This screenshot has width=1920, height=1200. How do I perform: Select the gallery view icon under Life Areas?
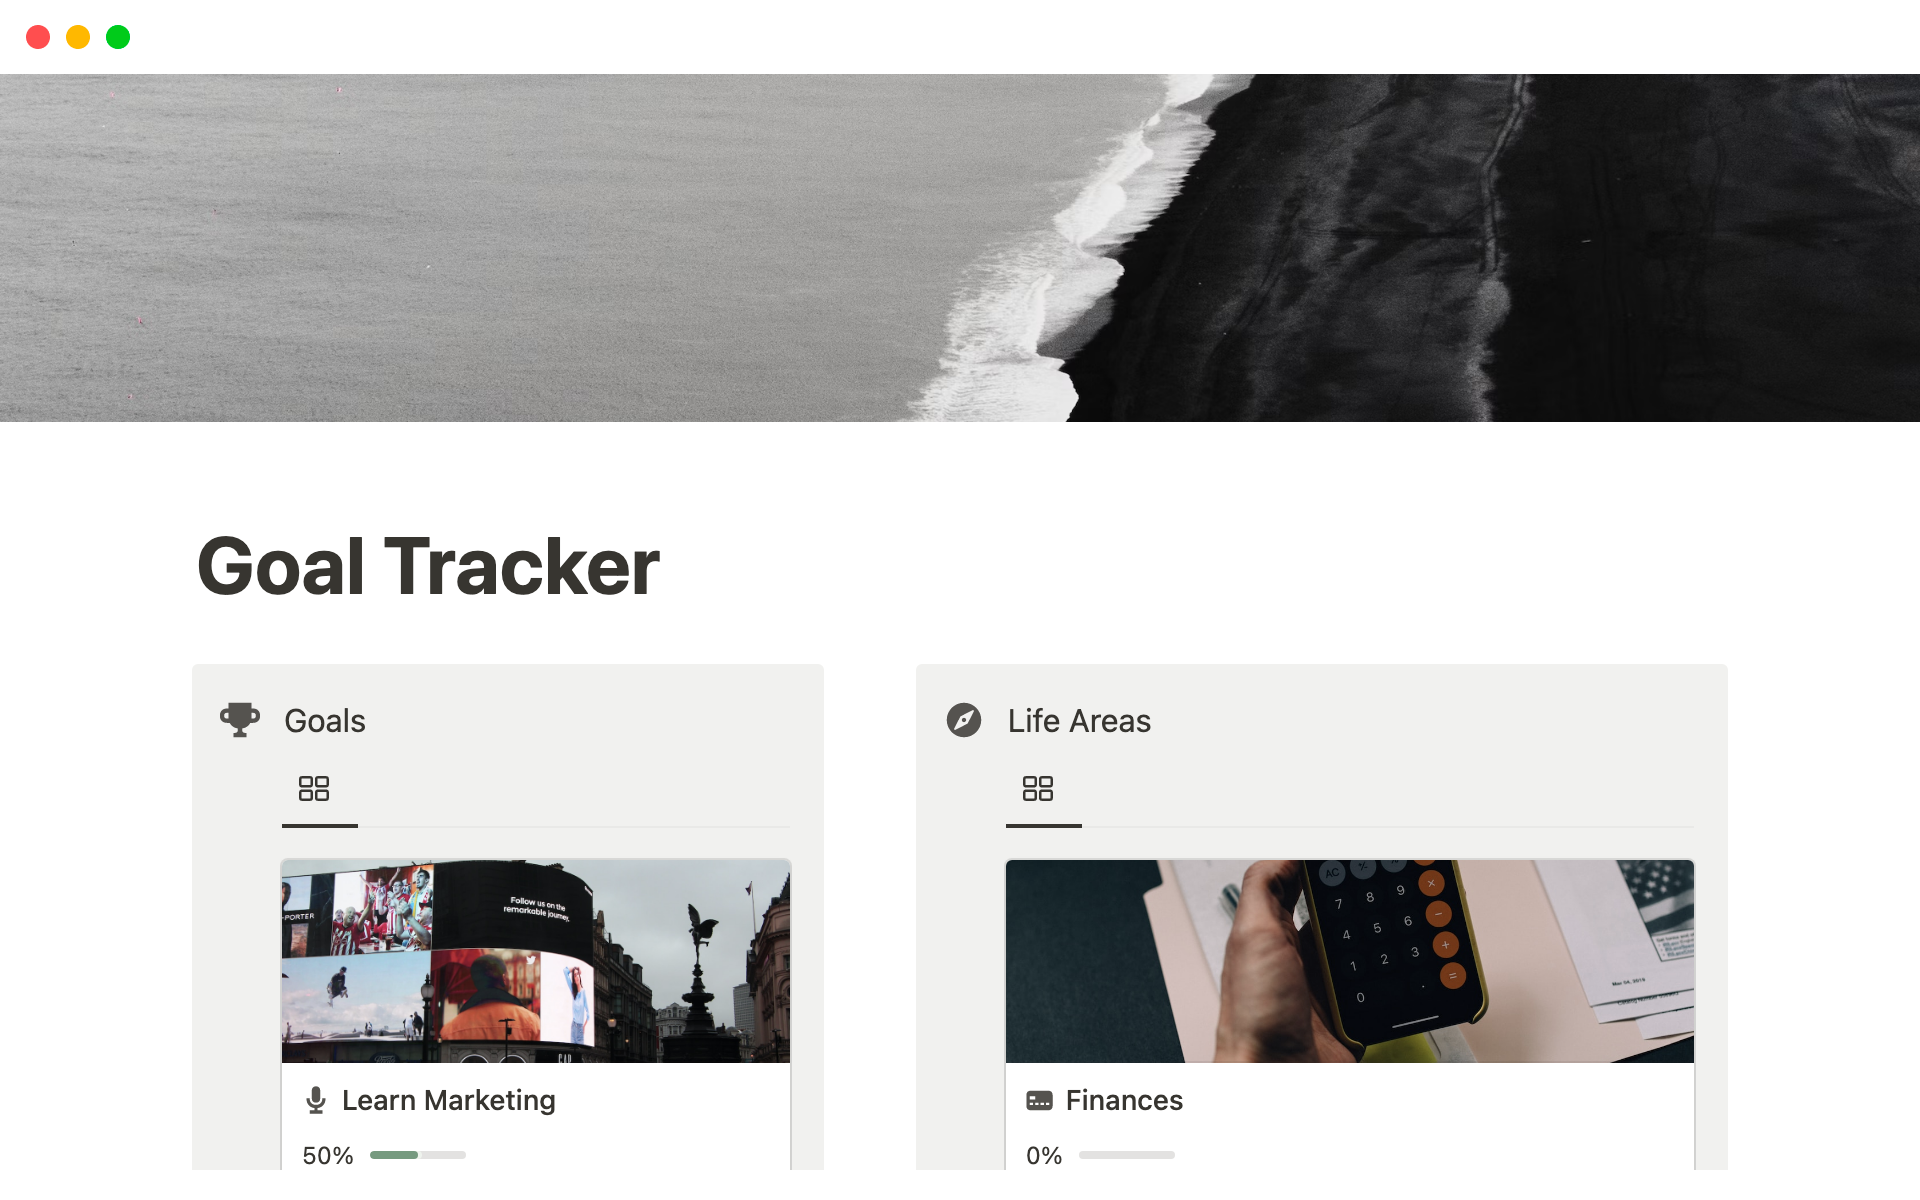pyautogui.click(x=1038, y=788)
